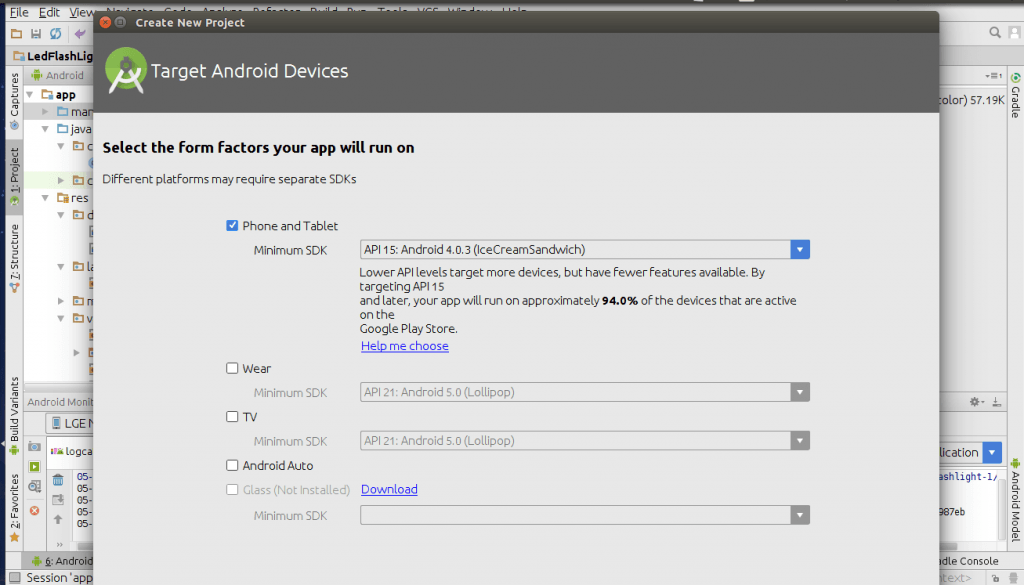Uncheck the Phone and Tablet checkbox
This screenshot has height=585, width=1024.
[233, 226]
